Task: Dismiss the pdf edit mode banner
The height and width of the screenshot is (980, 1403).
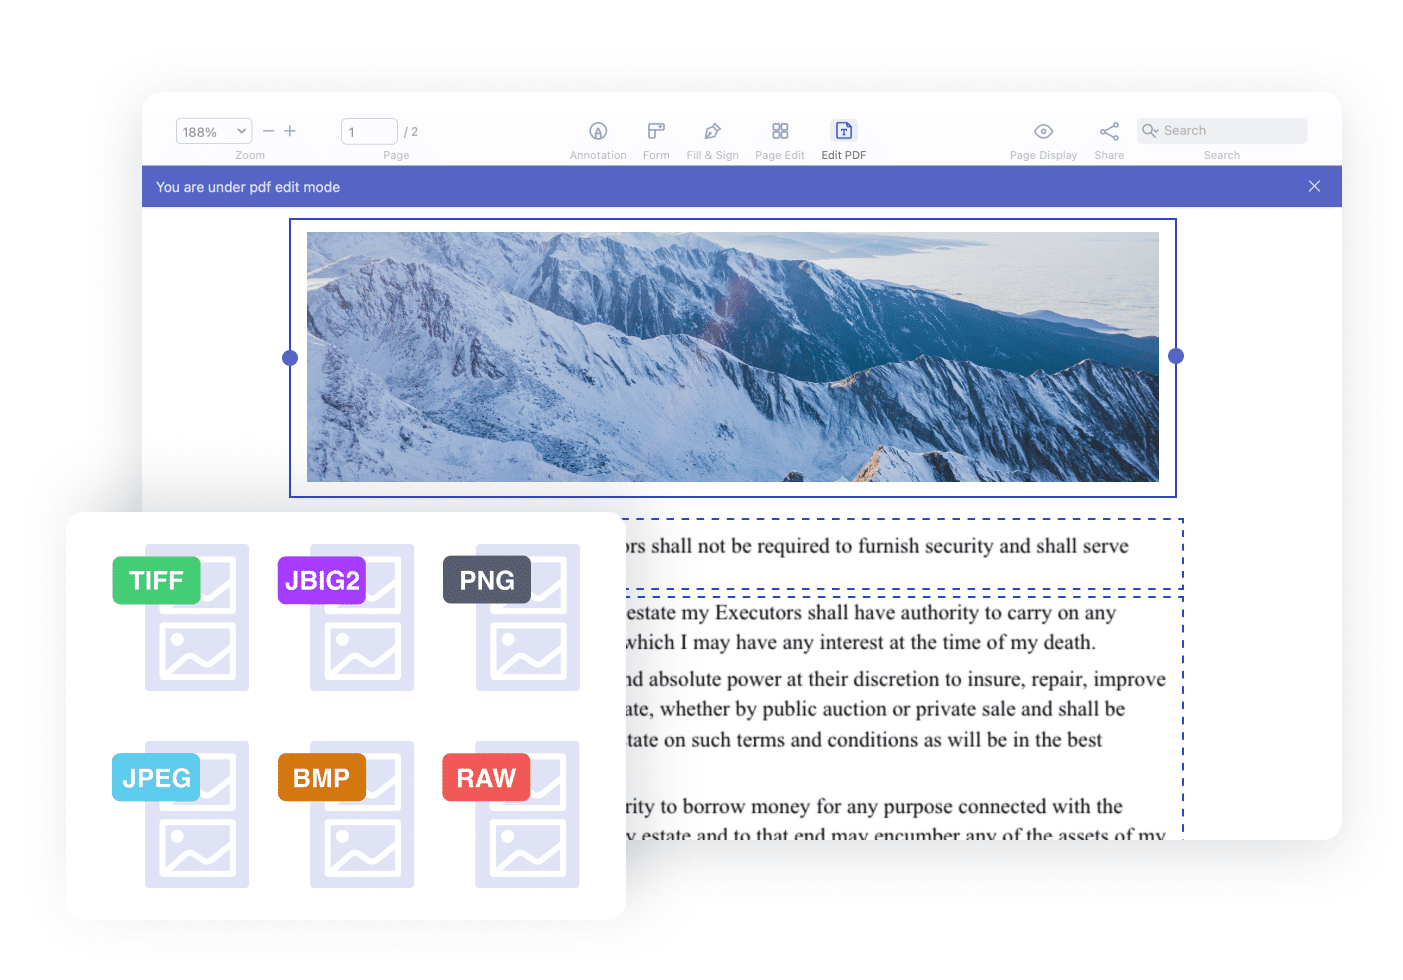Action: pyautogui.click(x=1314, y=186)
